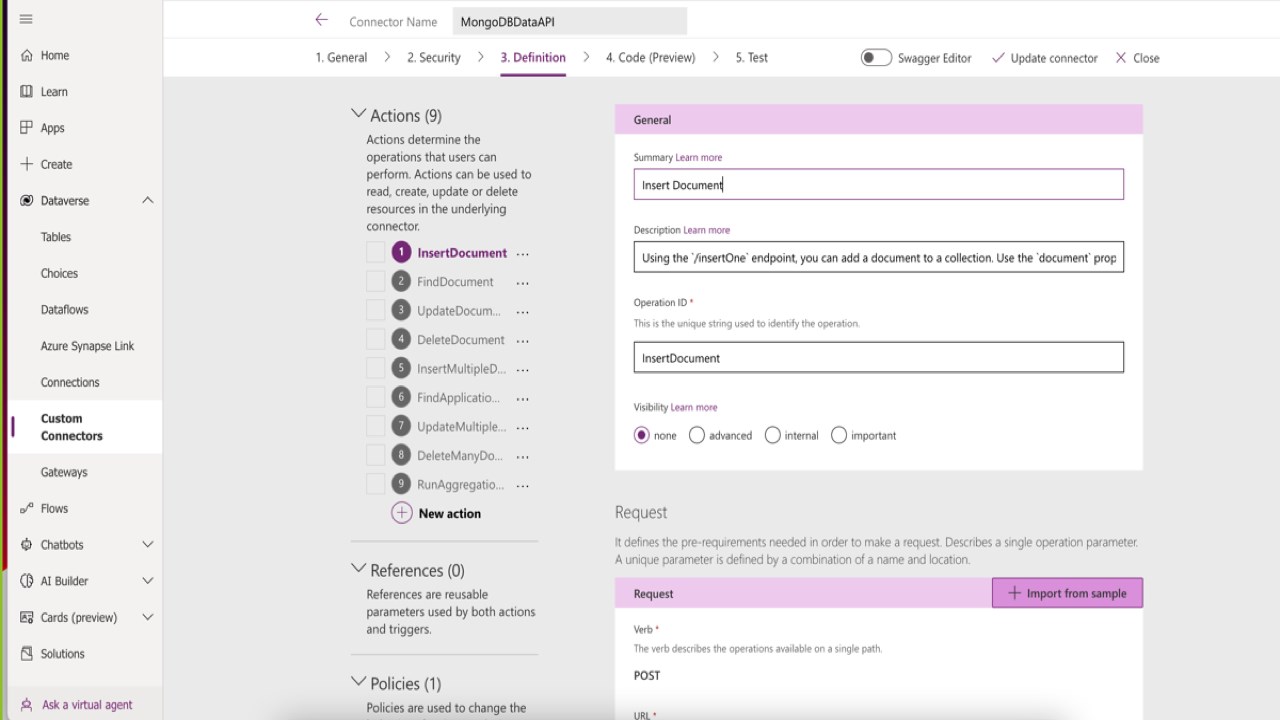Click the Cards (preview) icon
Screen dimensions: 1280x720
27,618
